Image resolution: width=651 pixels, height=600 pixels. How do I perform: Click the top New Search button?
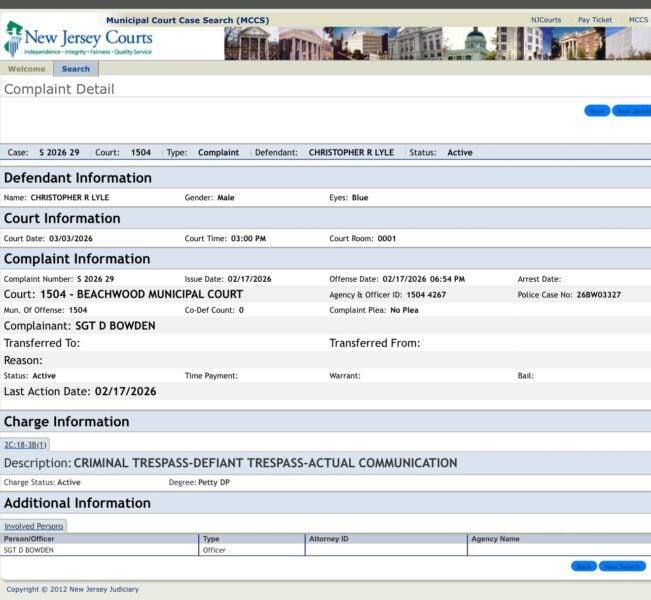(631, 111)
